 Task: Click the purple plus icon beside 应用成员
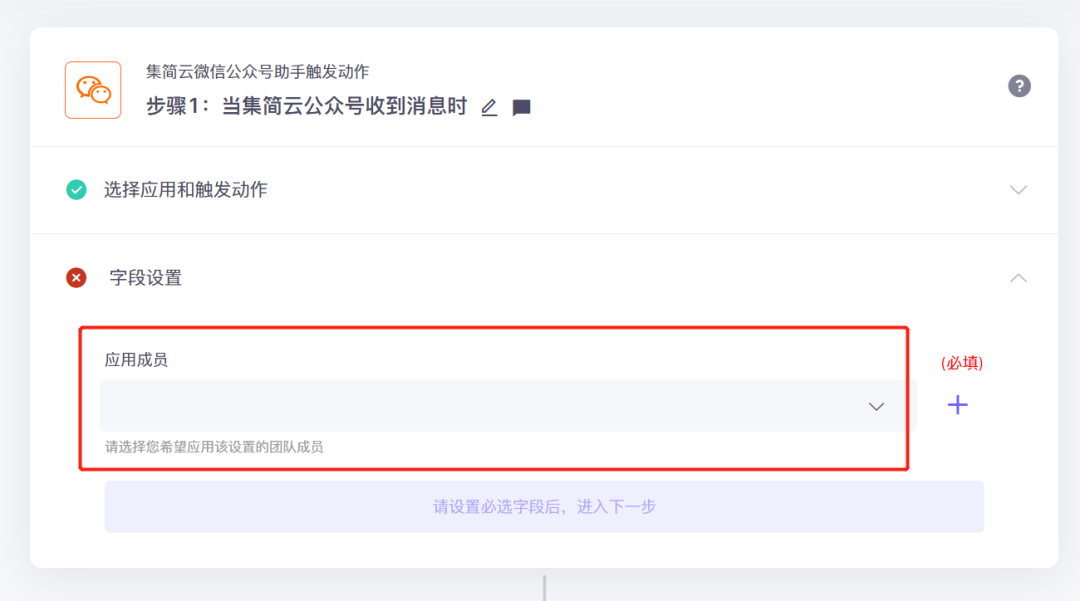[957, 405]
